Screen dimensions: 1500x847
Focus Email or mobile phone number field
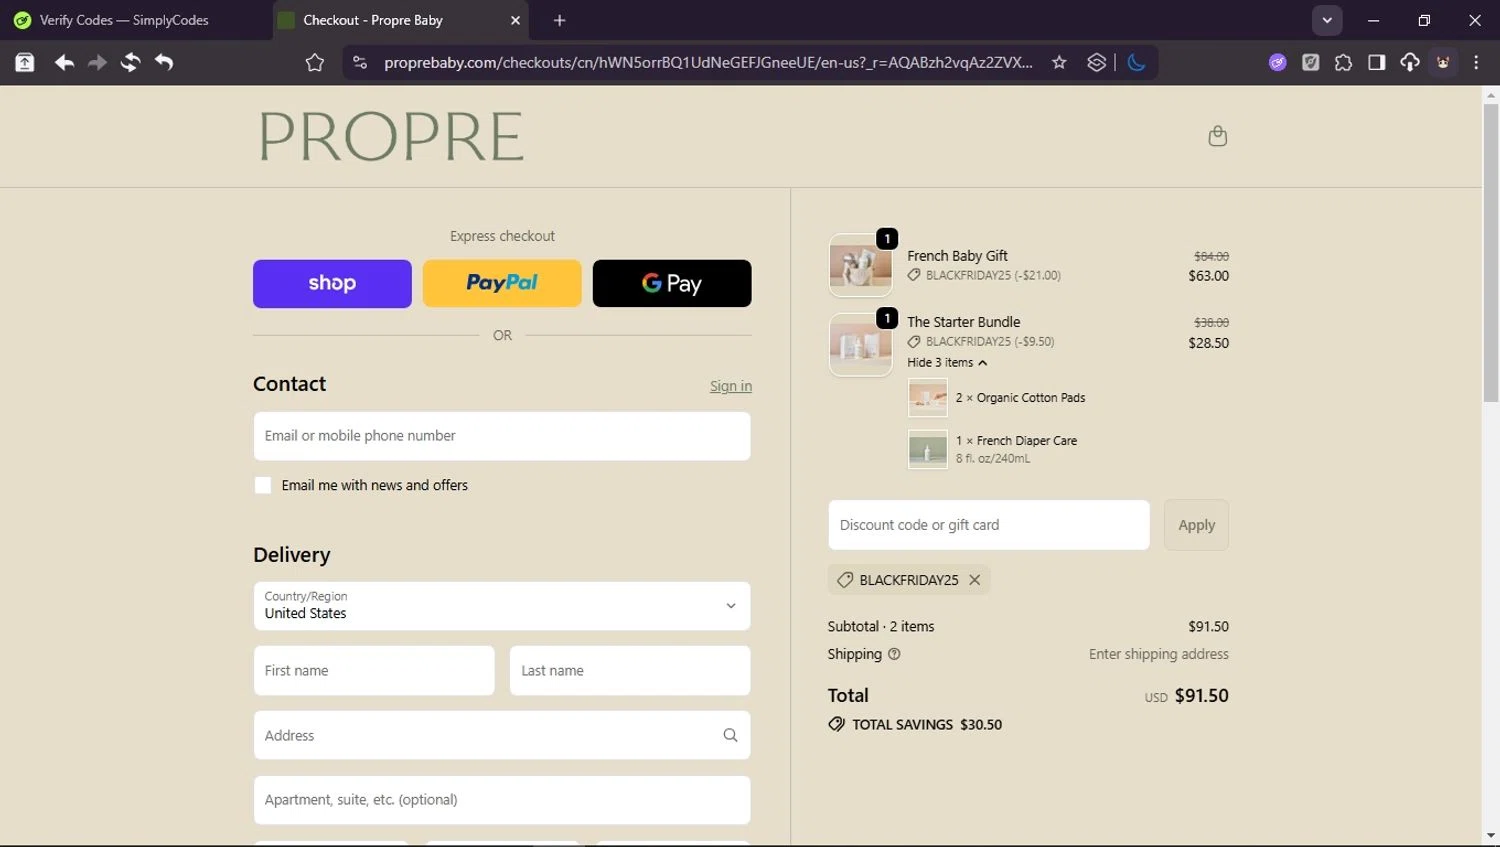pyautogui.click(x=502, y=436)
